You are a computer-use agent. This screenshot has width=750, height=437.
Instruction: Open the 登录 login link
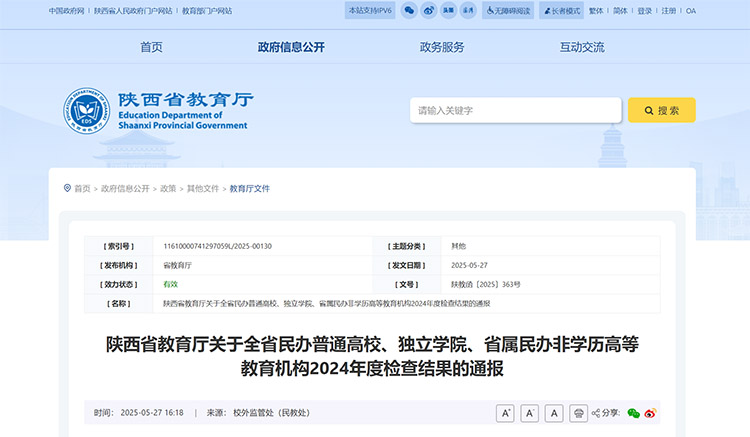pyautogui.click(x=645, y=11)
